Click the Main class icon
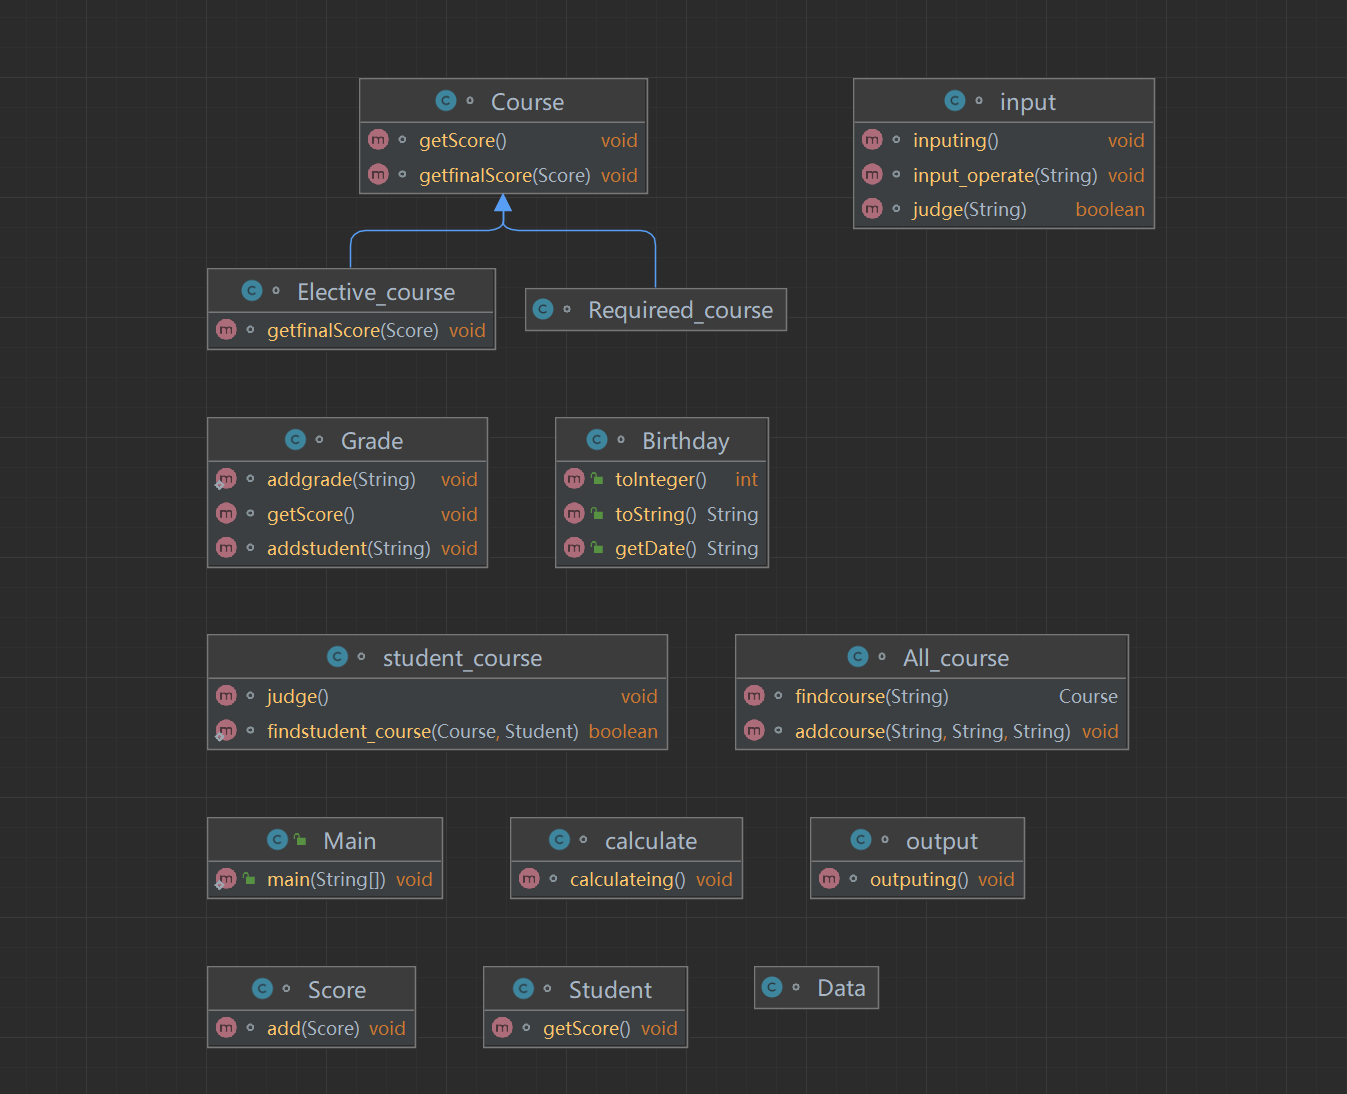The height and width of the screenshot is (1094, 1347). pyautogui.click(x=278, y=840)
